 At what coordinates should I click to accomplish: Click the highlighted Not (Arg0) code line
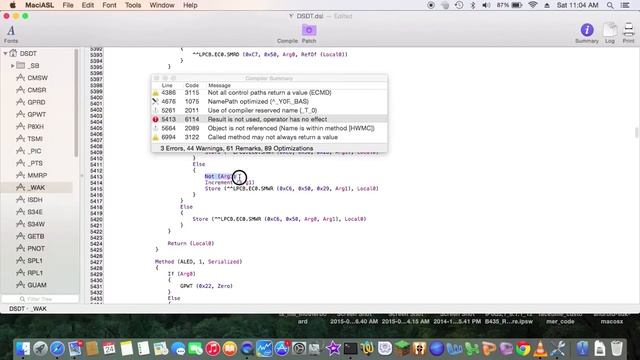click(x=221, y=176)
